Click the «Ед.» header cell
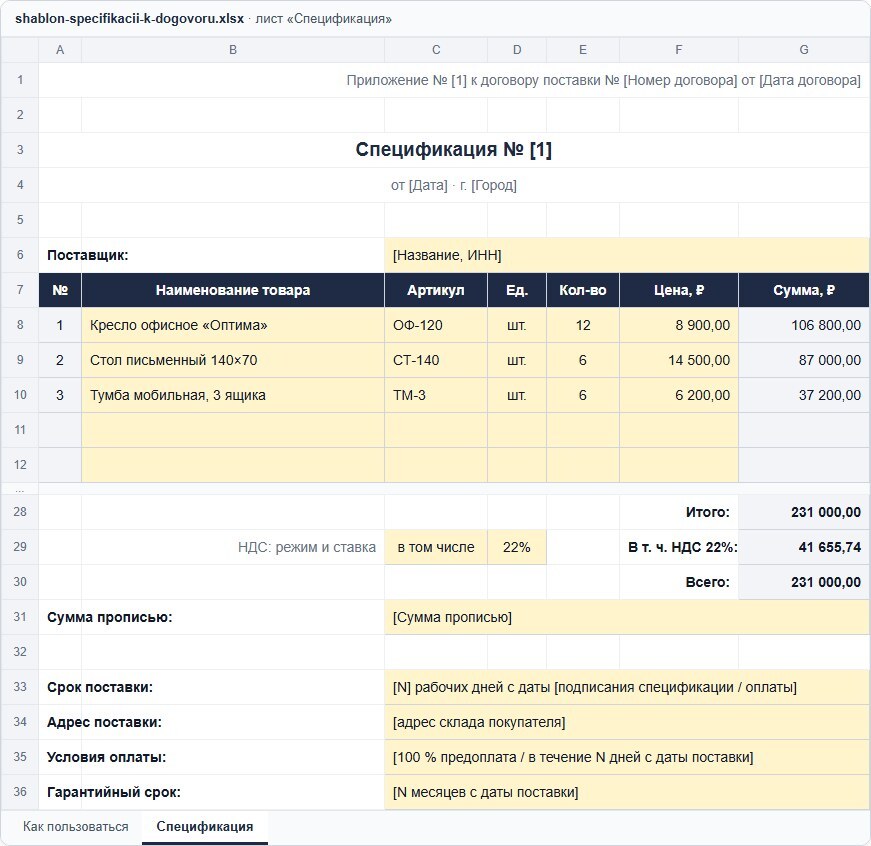871x846 pixels. click(517, 290)
